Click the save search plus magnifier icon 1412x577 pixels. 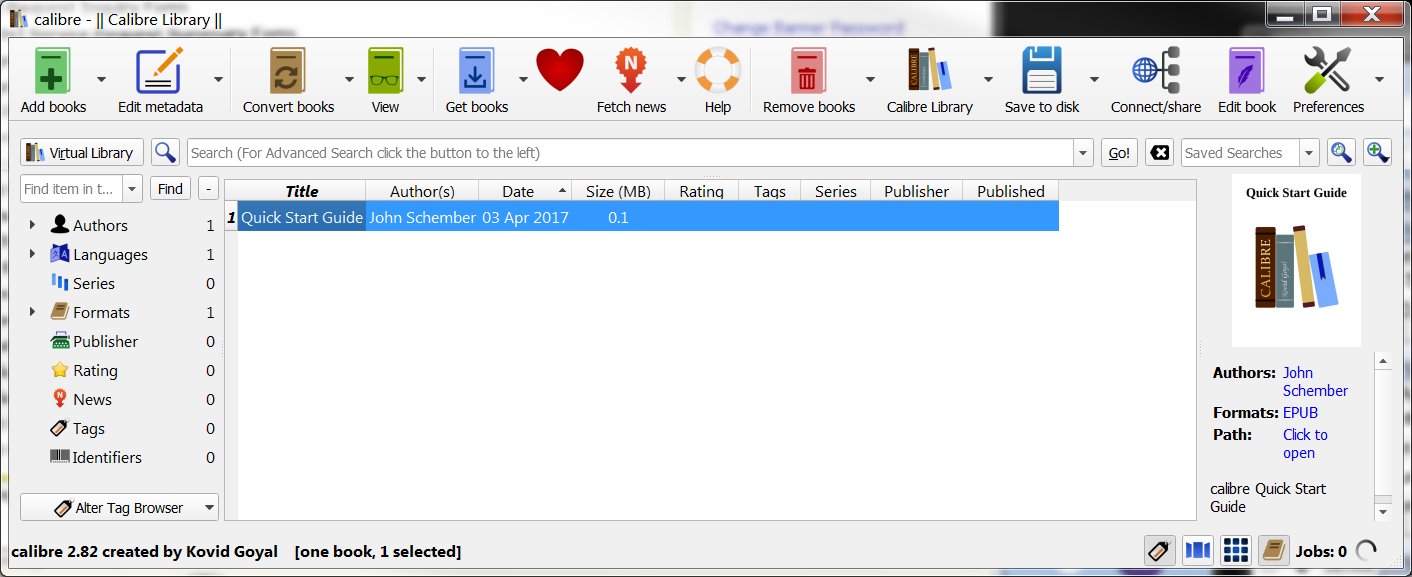[x=1377, y=152]
